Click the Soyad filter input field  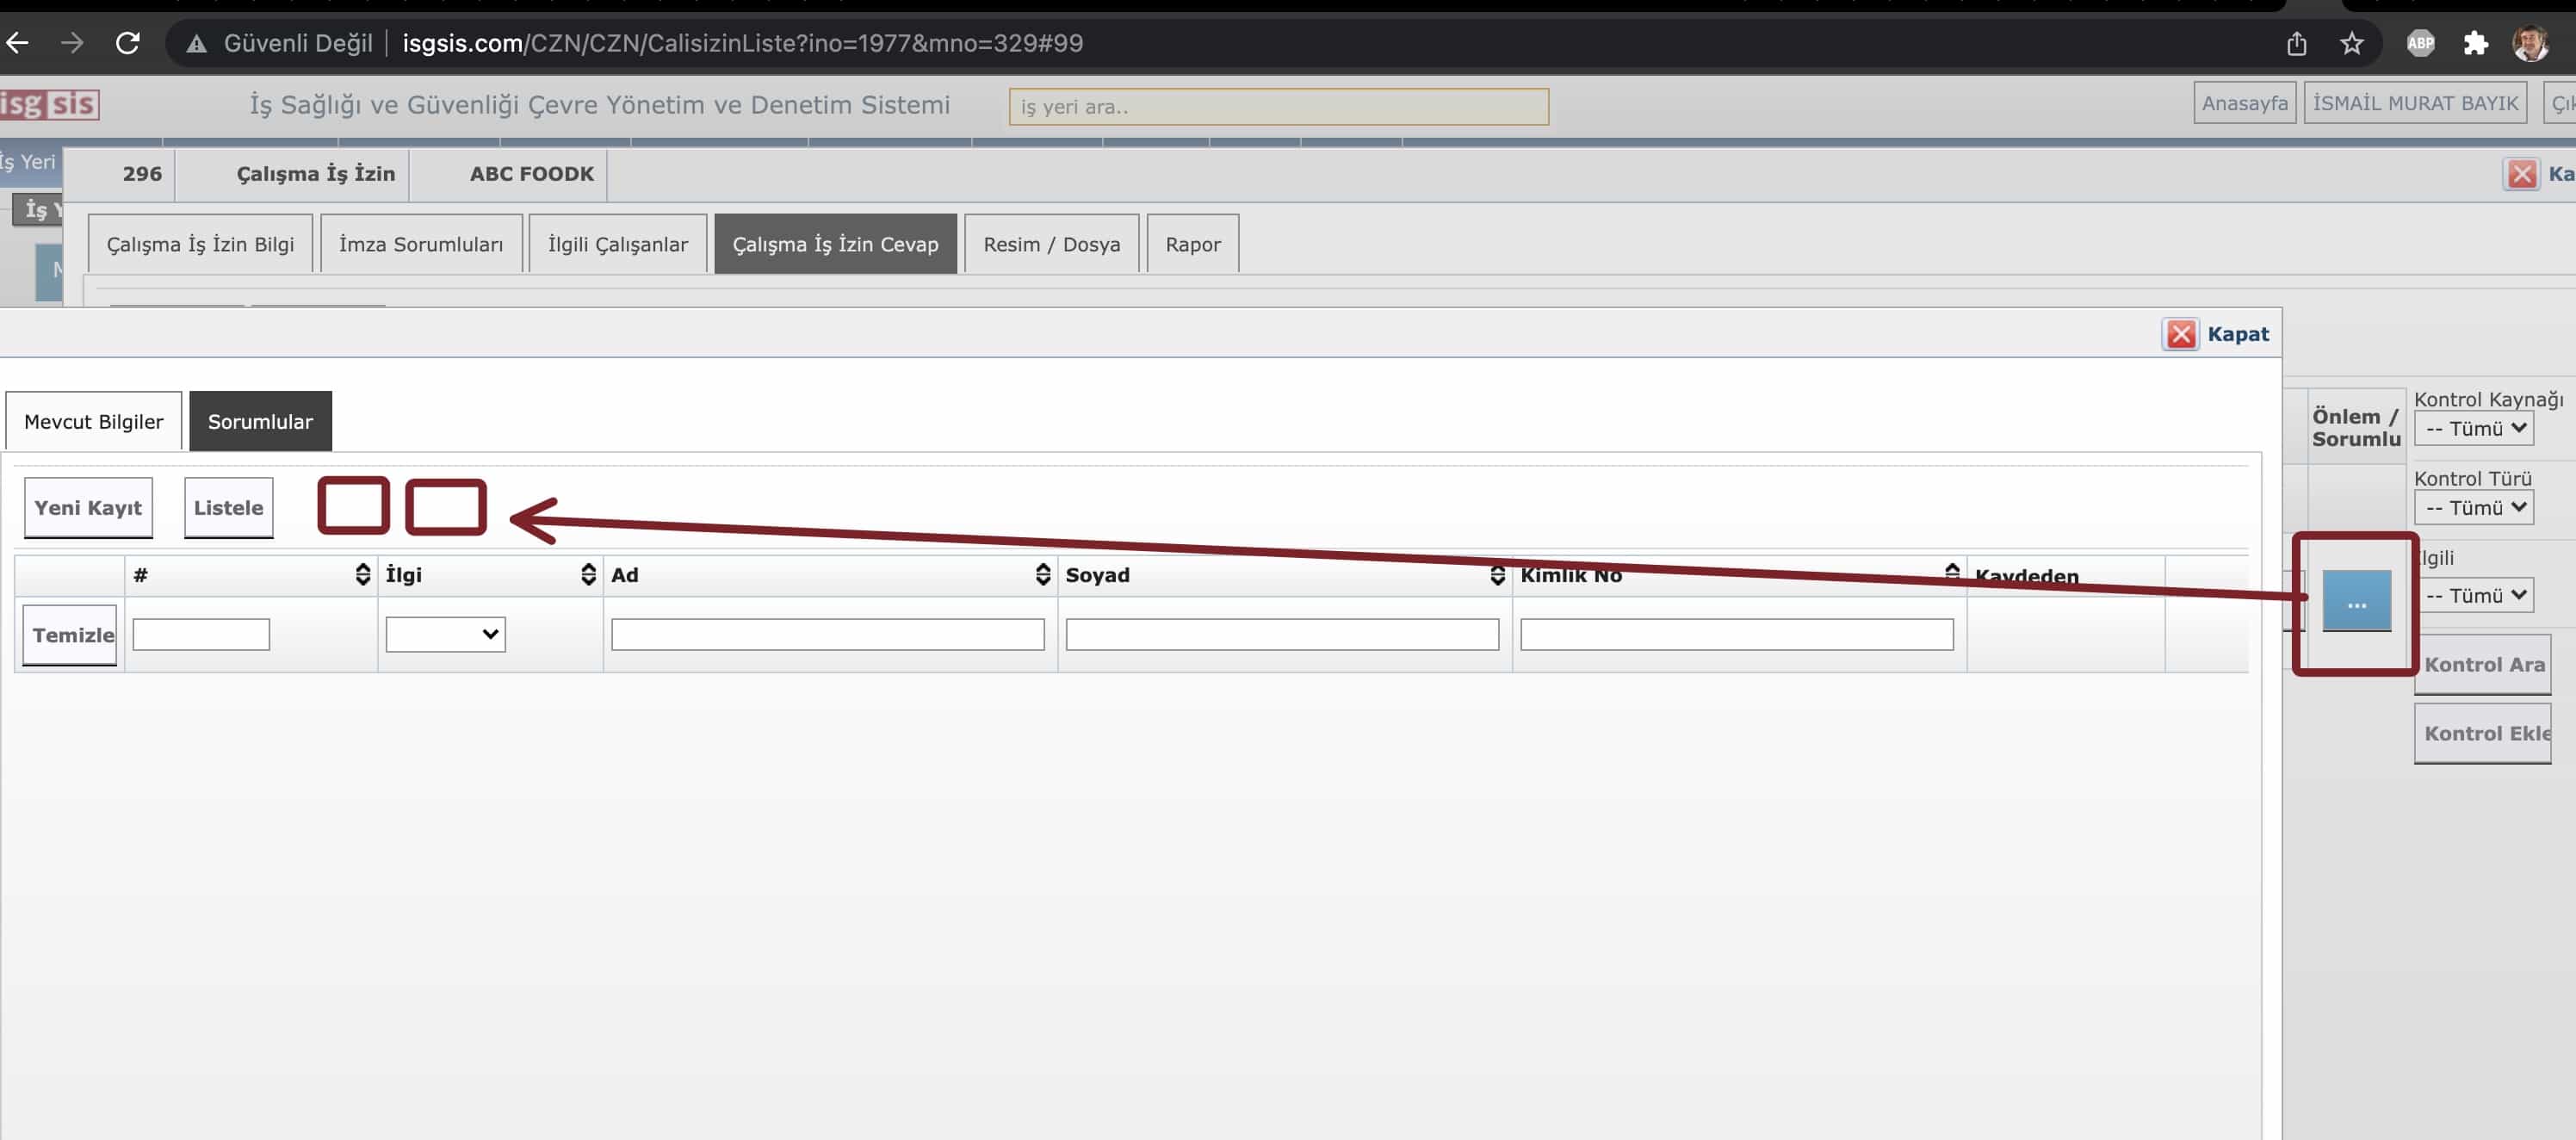click(1282, 634)
